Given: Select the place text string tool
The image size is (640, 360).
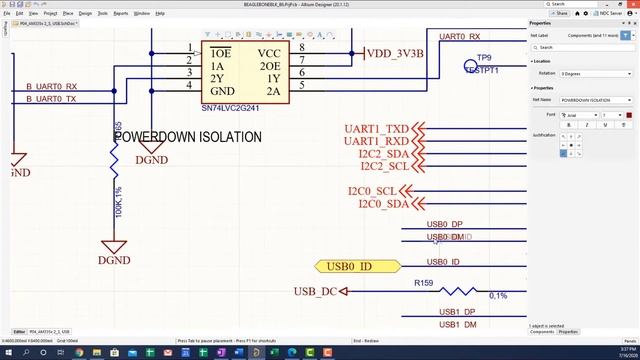Looking at the screenshot, I should coord(320,35).
